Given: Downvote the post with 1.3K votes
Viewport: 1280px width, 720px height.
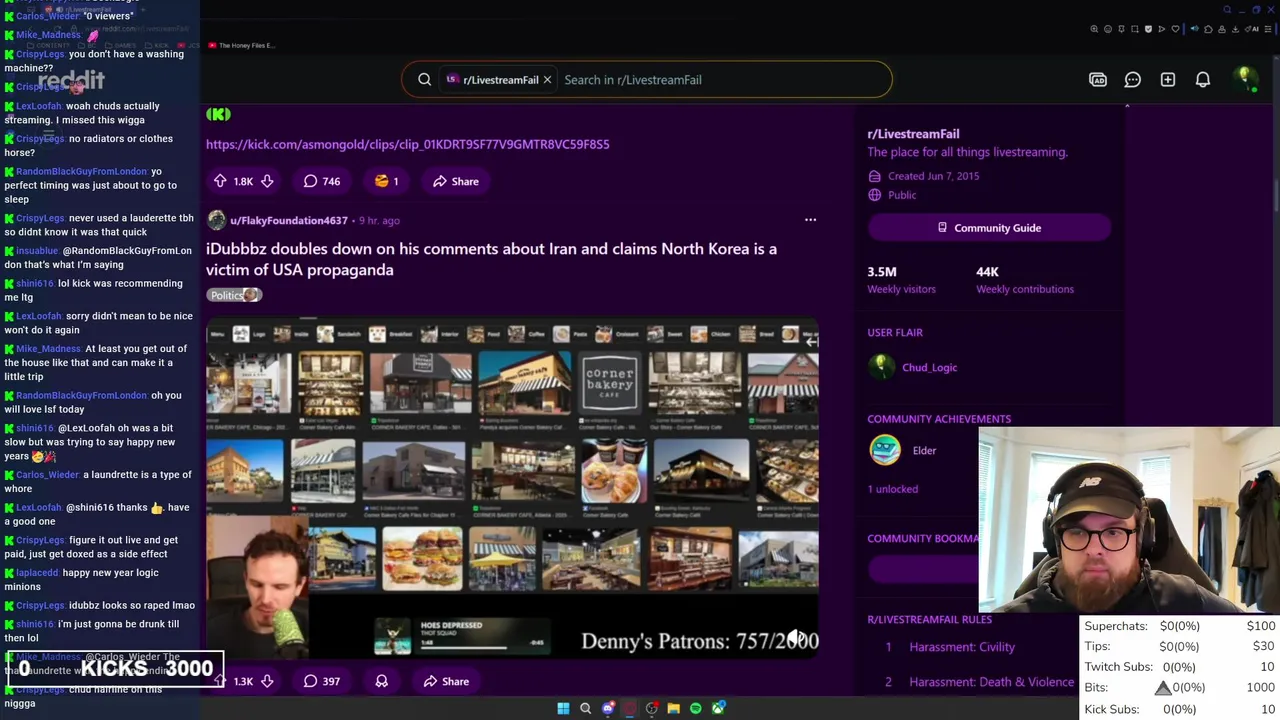Looking at the screenshot, I should [x=267, y=681].
